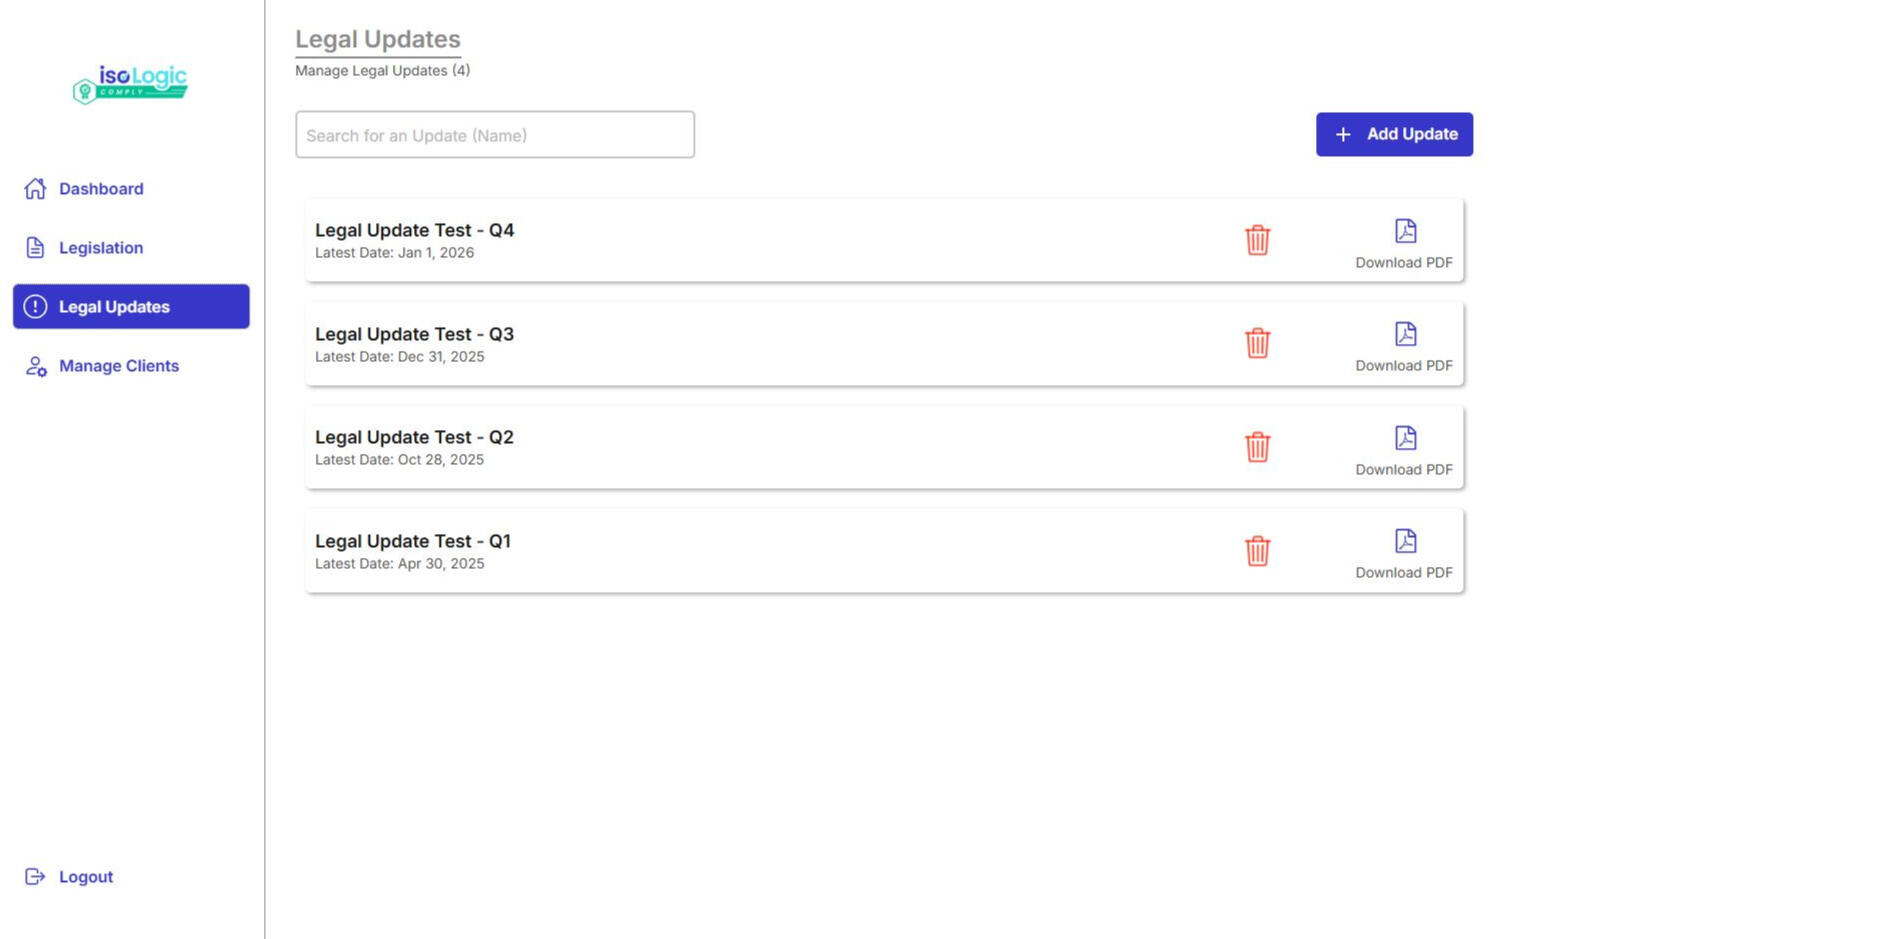This screenshot has height=939, width=1896.
Task: Click the Legislation document icon
Action: (x=36, y=247)
